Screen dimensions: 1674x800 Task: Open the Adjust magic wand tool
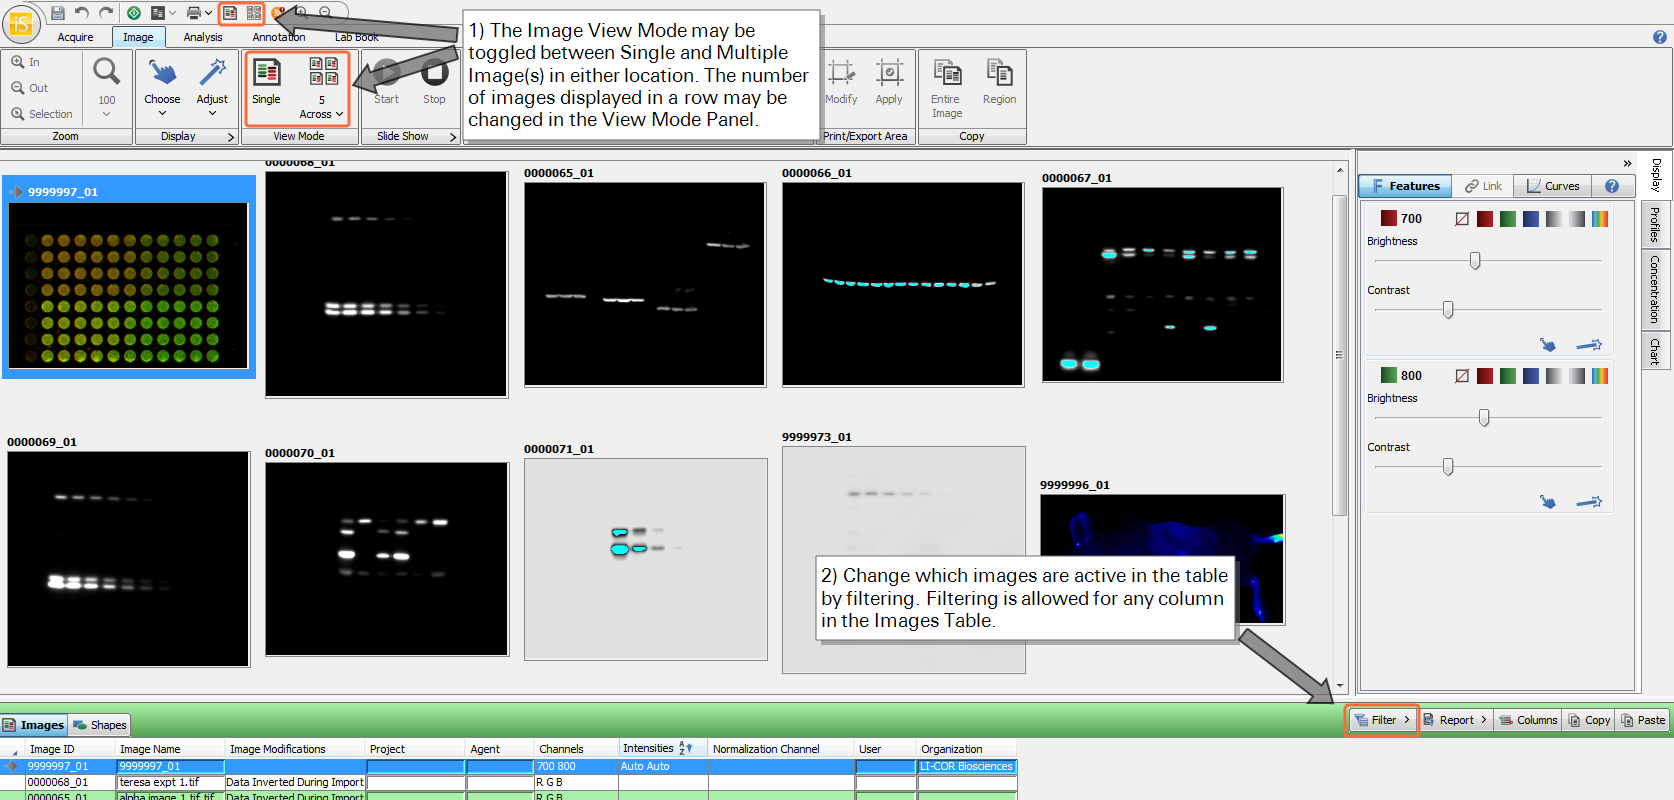click(x=212, y=73)
